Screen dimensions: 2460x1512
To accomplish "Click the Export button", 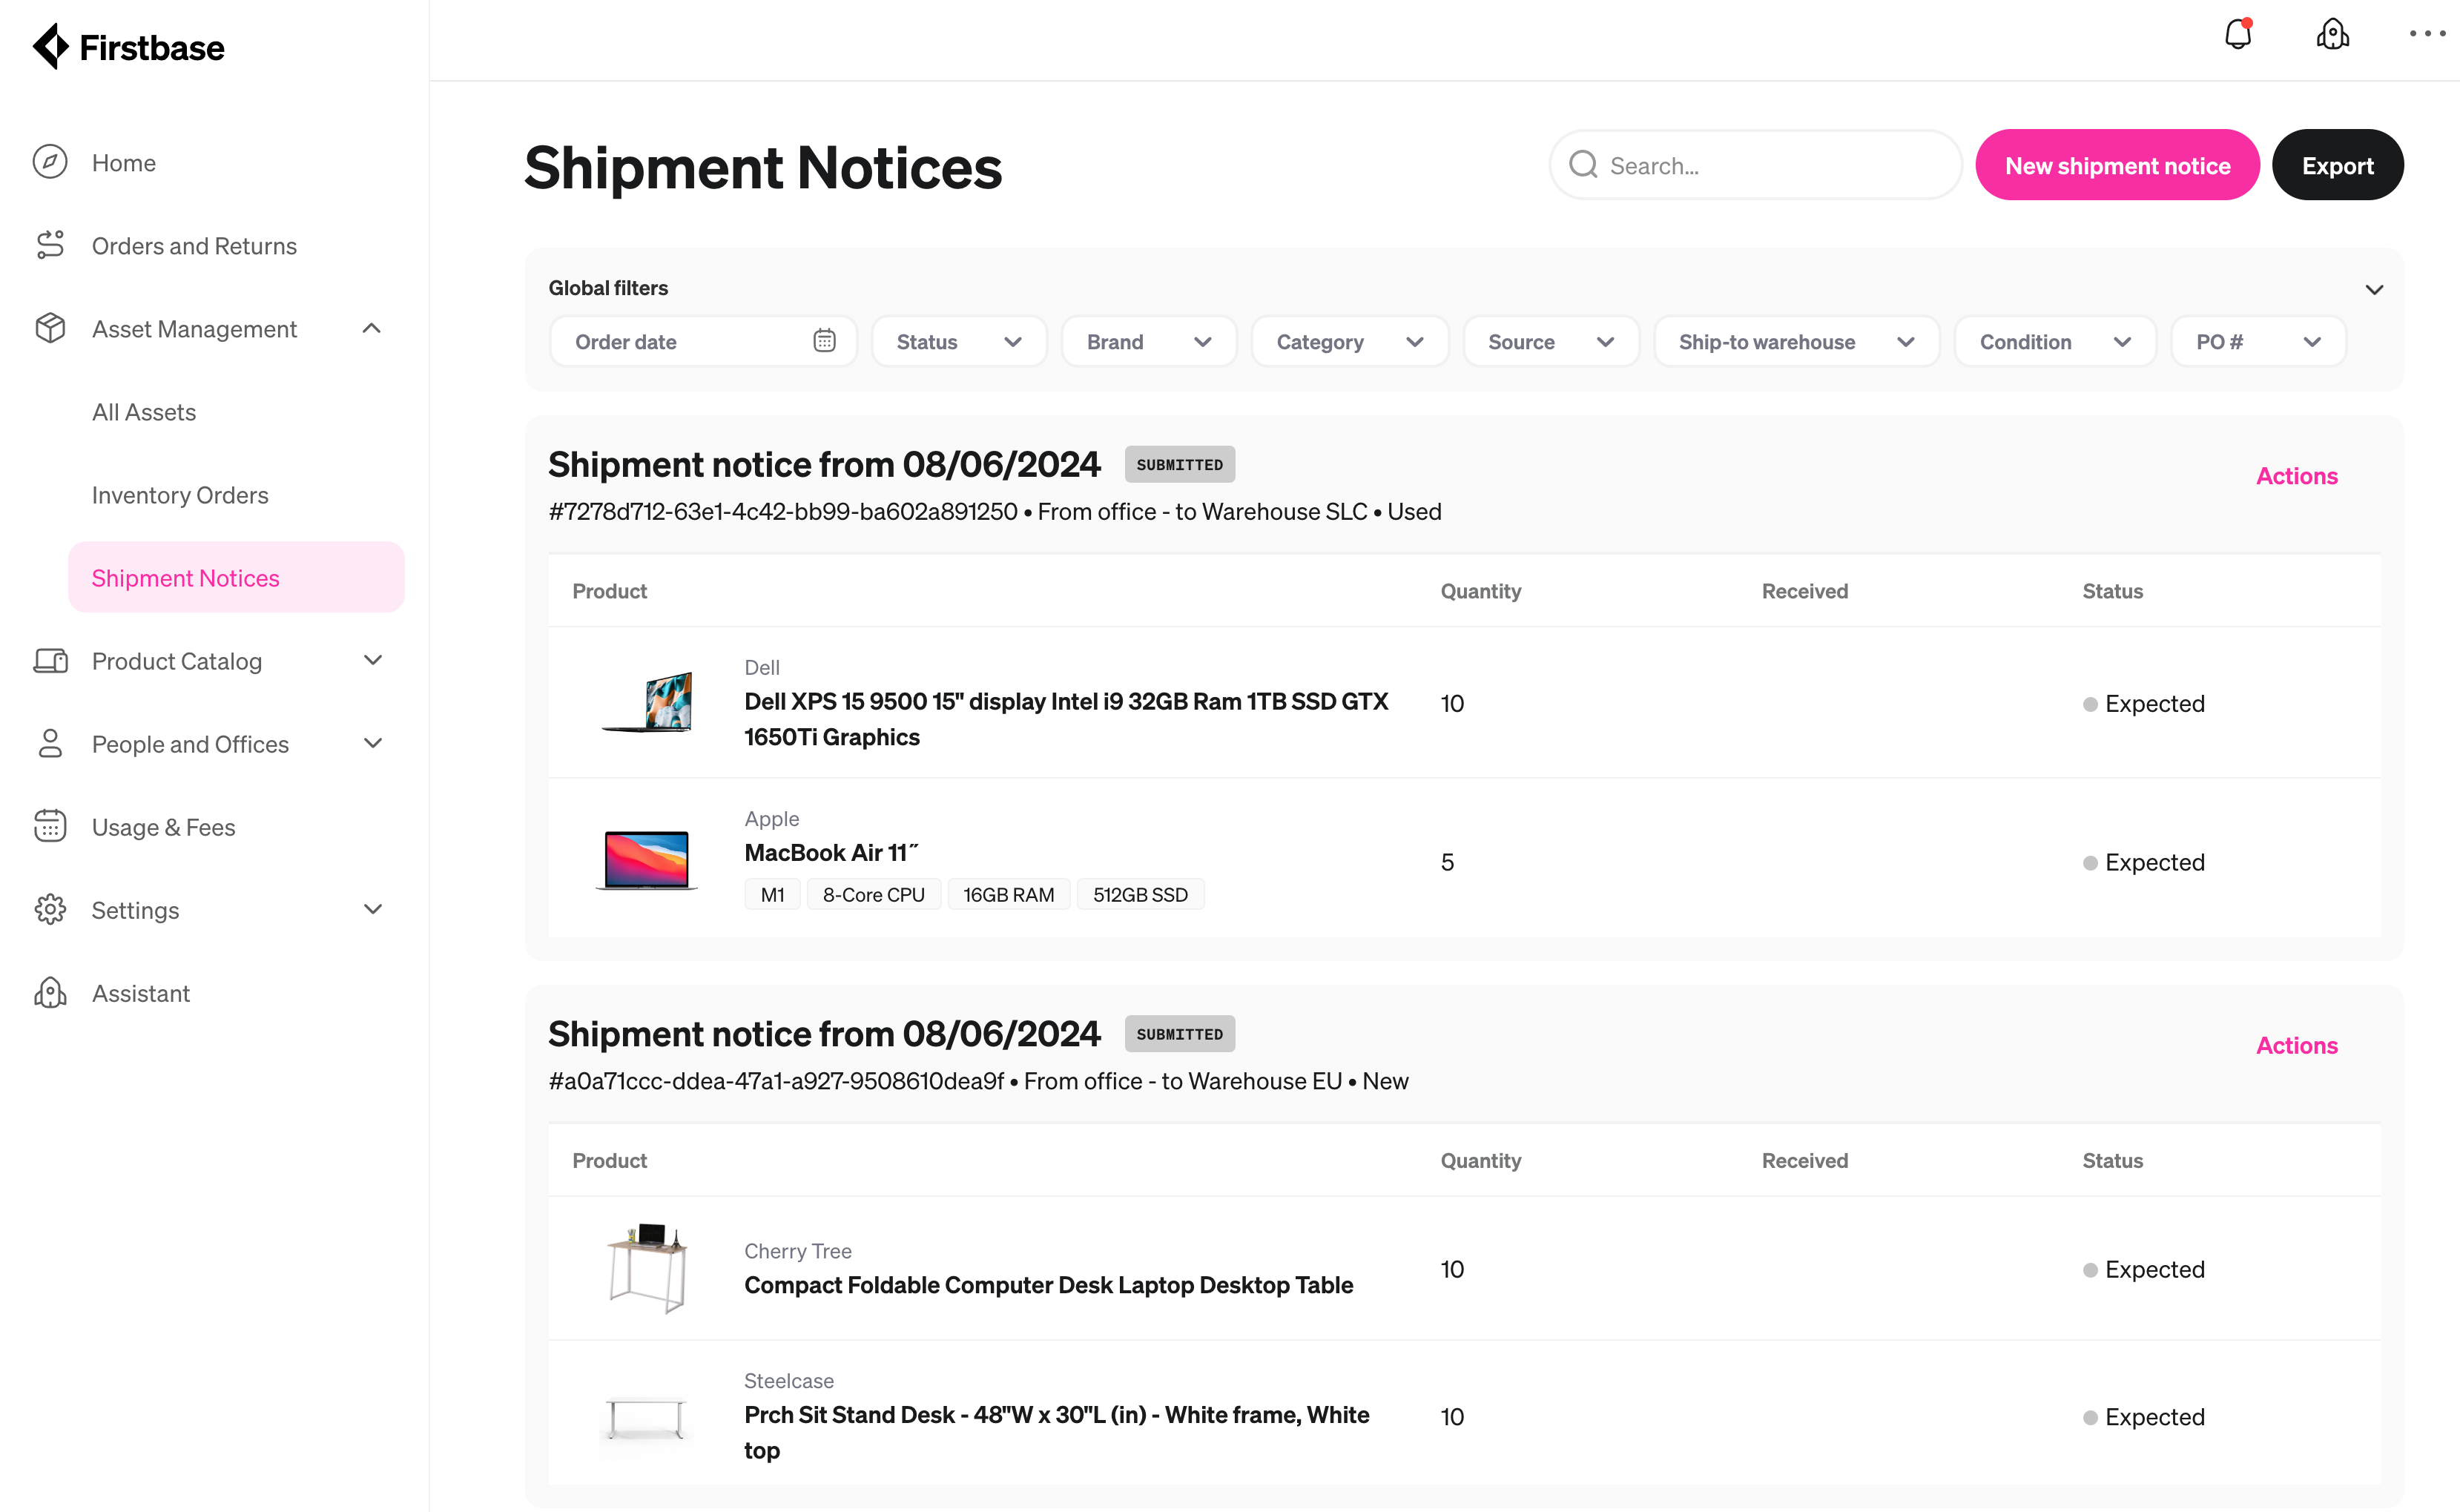I will (2337, 165).
